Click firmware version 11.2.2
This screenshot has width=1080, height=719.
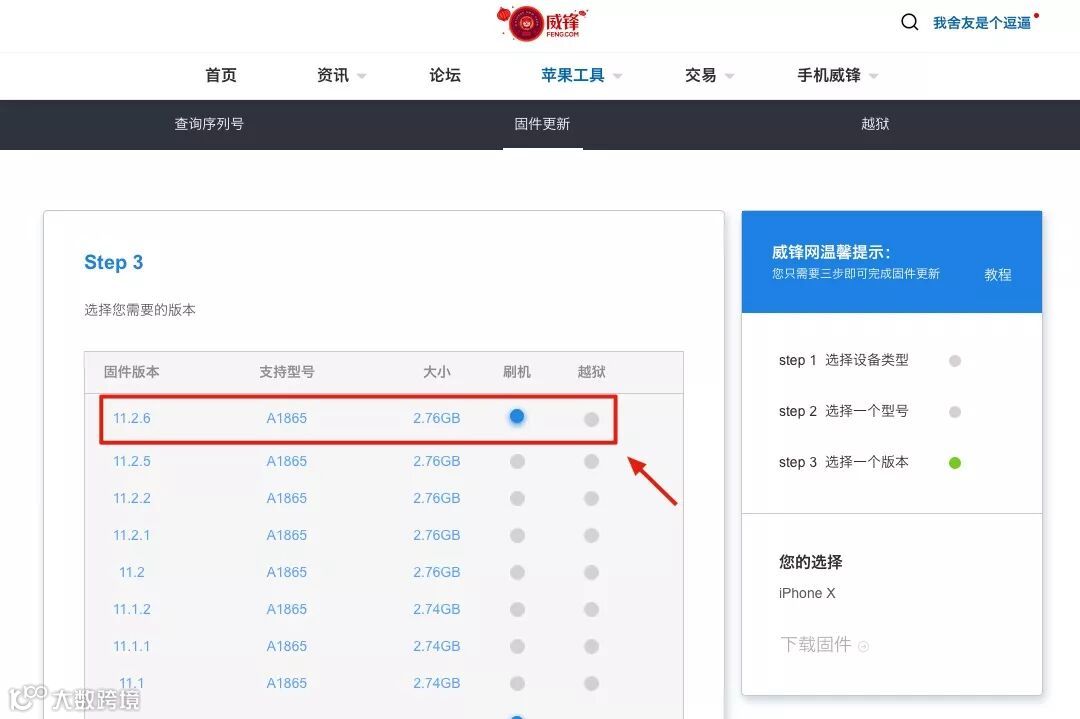coord(132,499)
